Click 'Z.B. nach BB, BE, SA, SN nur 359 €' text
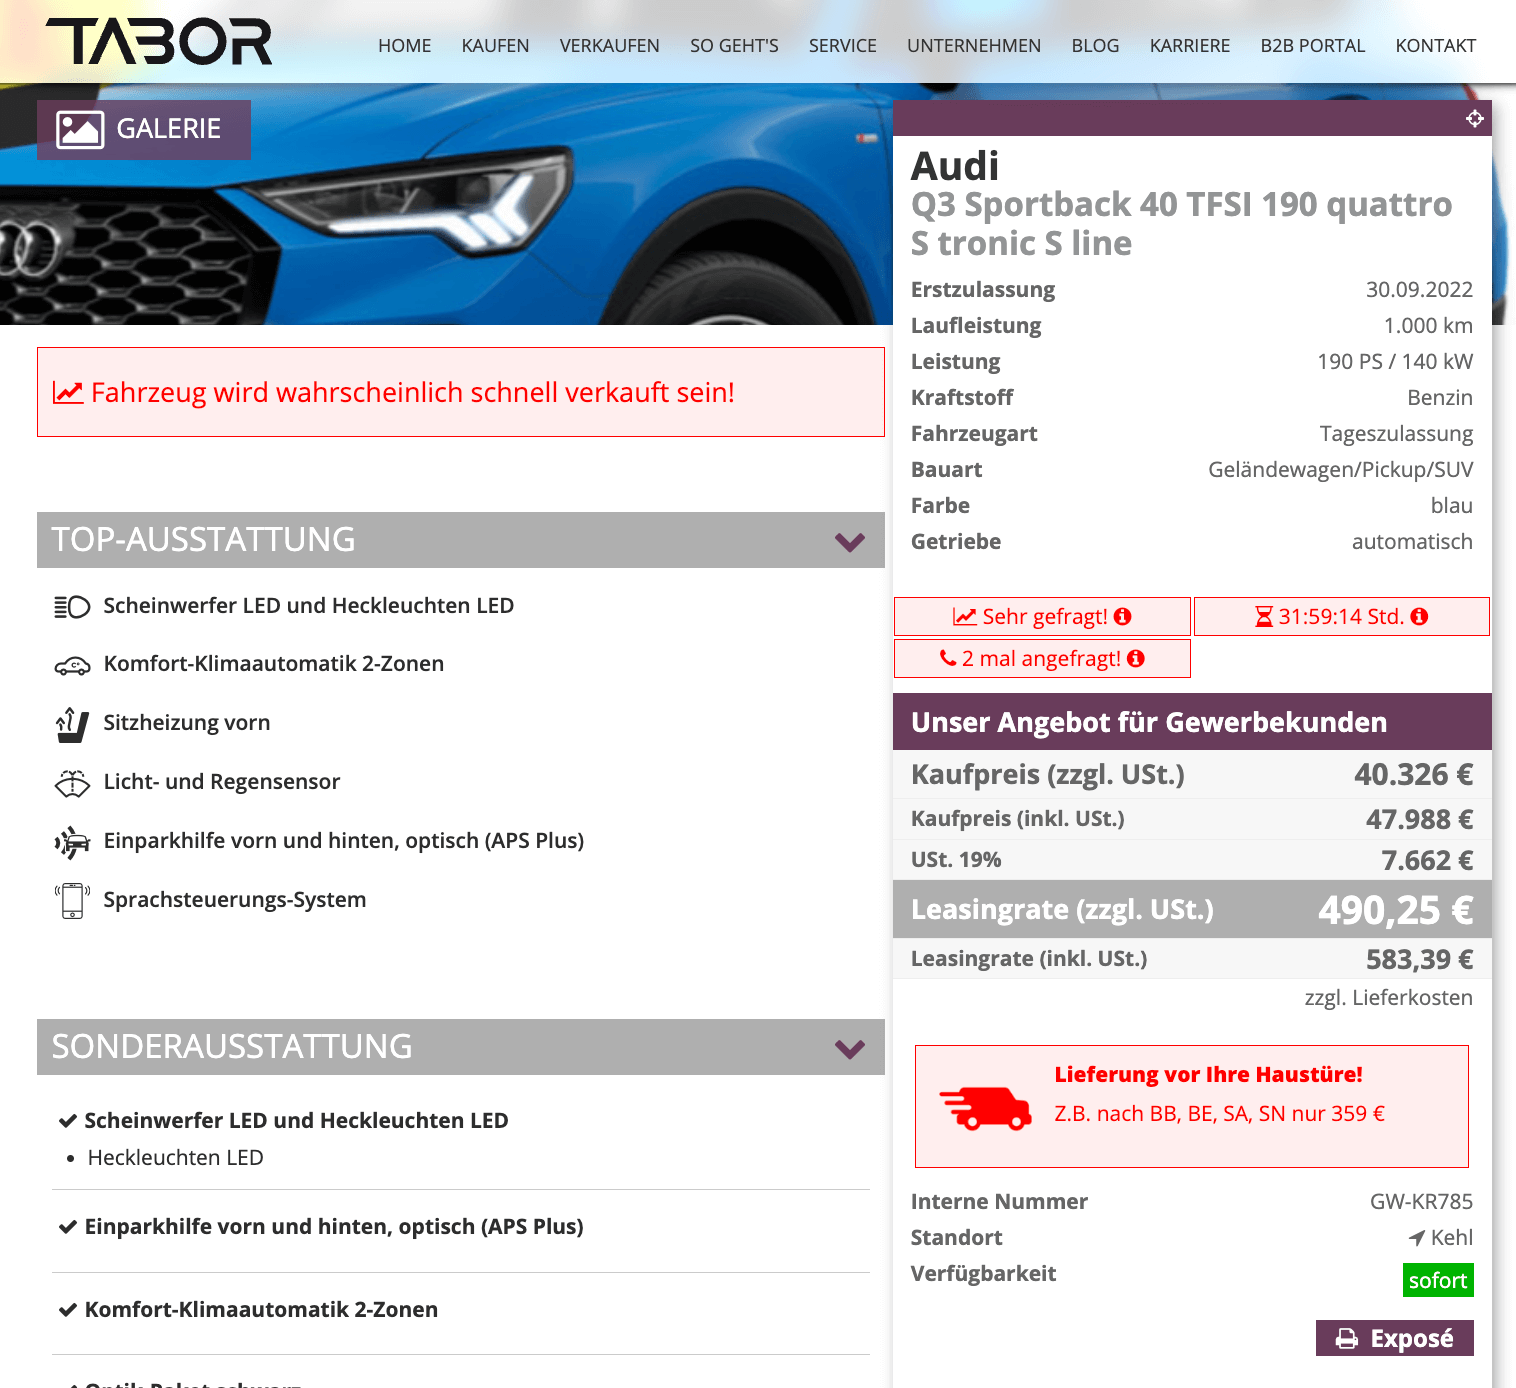Image resolution: width=1516 pixels, height=1388 pixels. 1219,1114
